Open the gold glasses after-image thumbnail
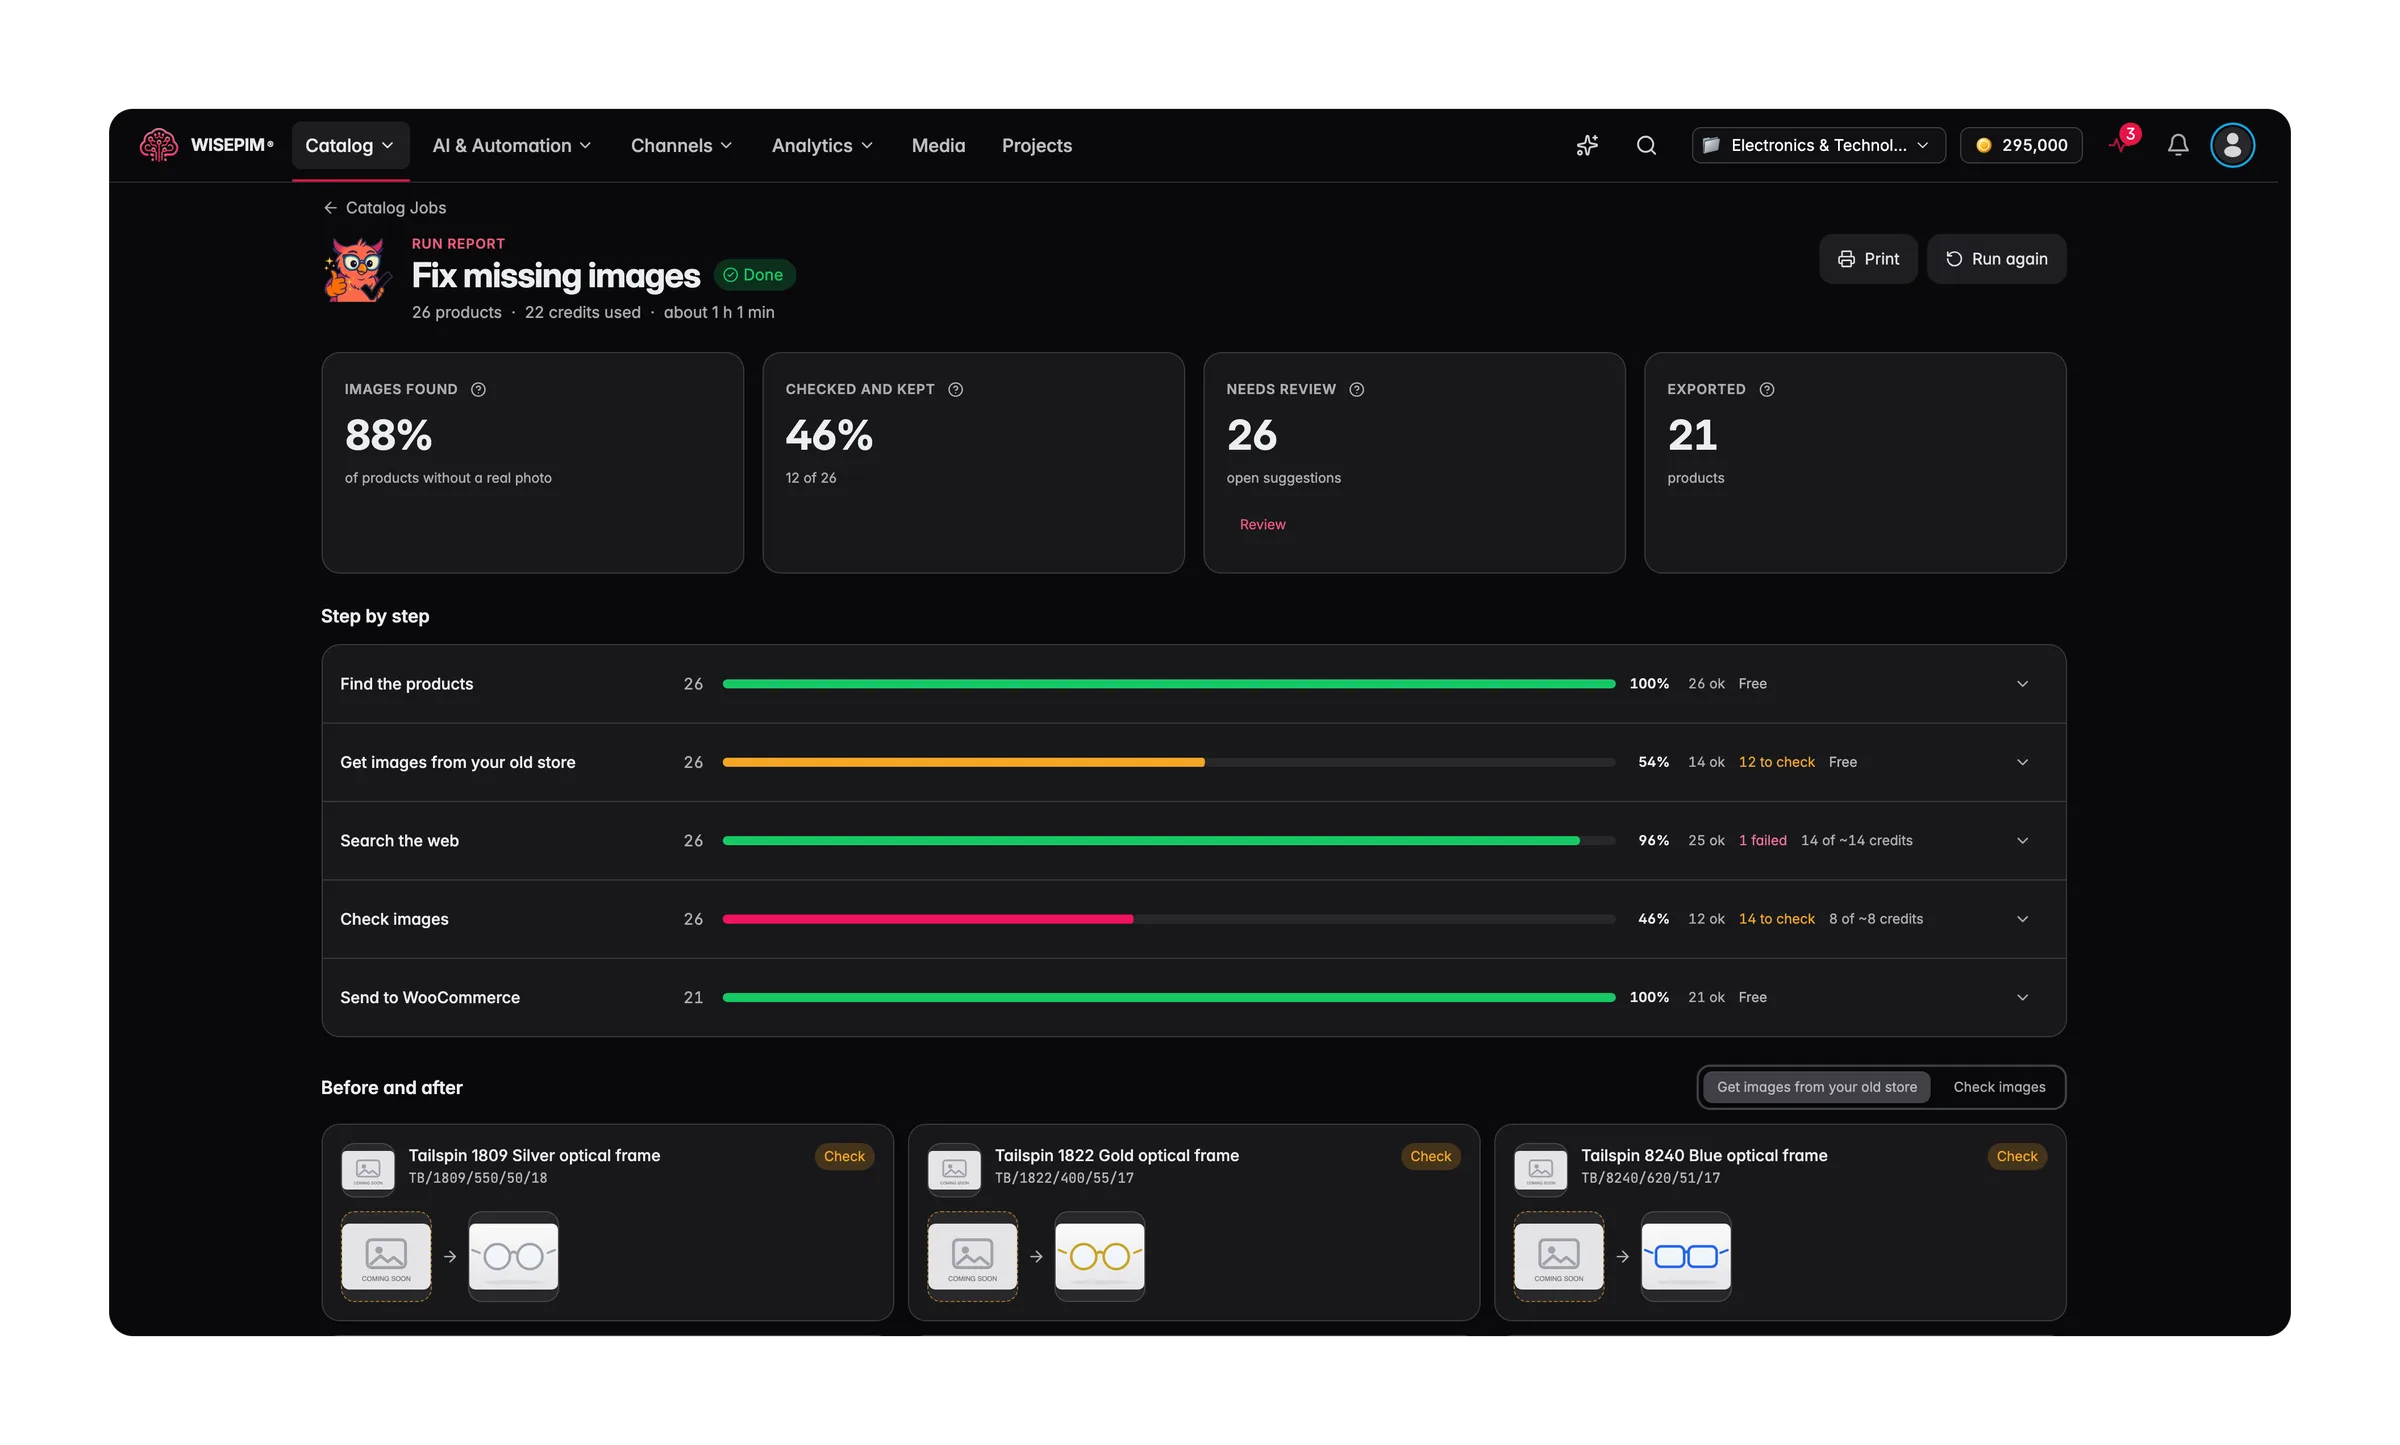The width and height of the screenshot is (2400, 1445). tap(1099, 1256)
